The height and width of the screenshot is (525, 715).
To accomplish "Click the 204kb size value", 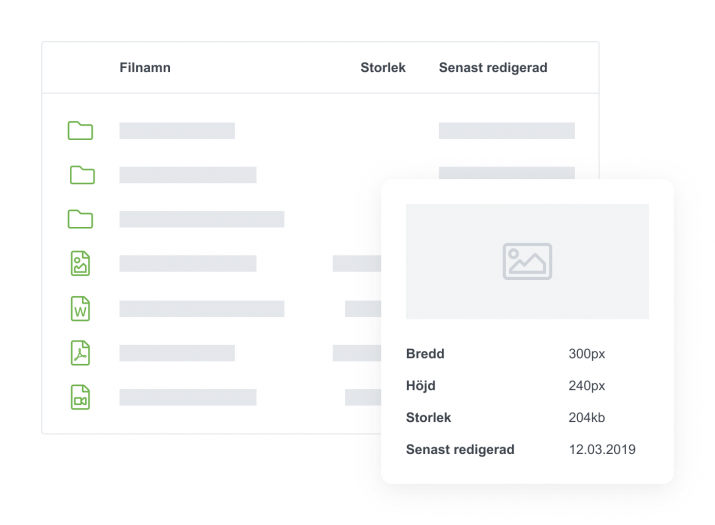I will click(586, 417).
